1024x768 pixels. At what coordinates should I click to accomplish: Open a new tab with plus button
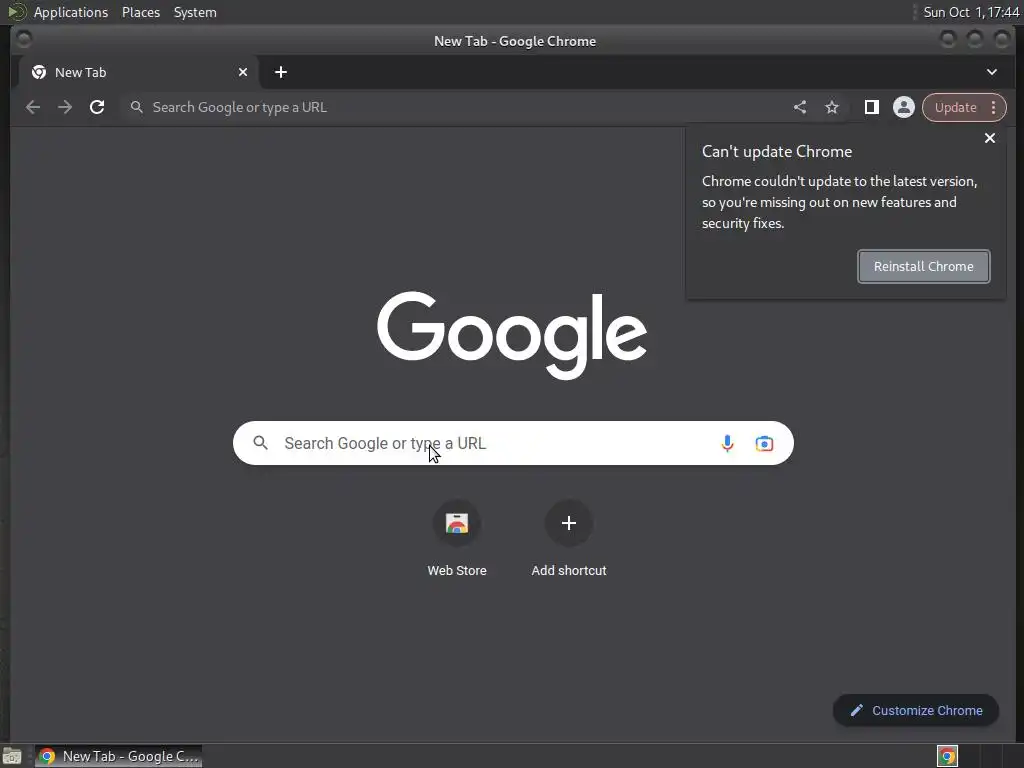[x=281, y=72]
